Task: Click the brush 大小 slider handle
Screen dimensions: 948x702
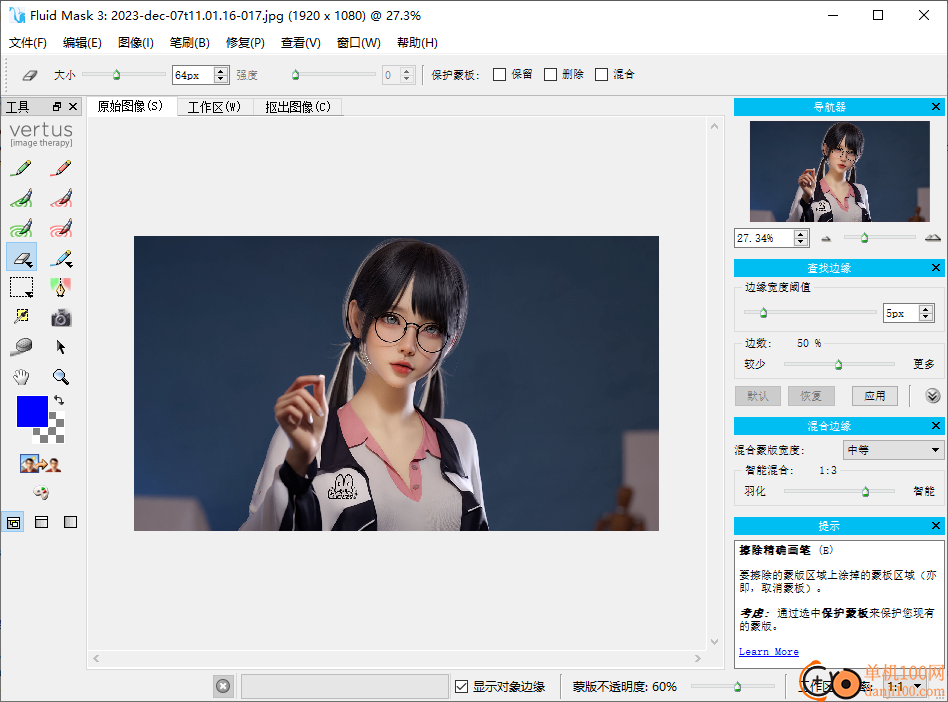Action: (x=116, y=75)
